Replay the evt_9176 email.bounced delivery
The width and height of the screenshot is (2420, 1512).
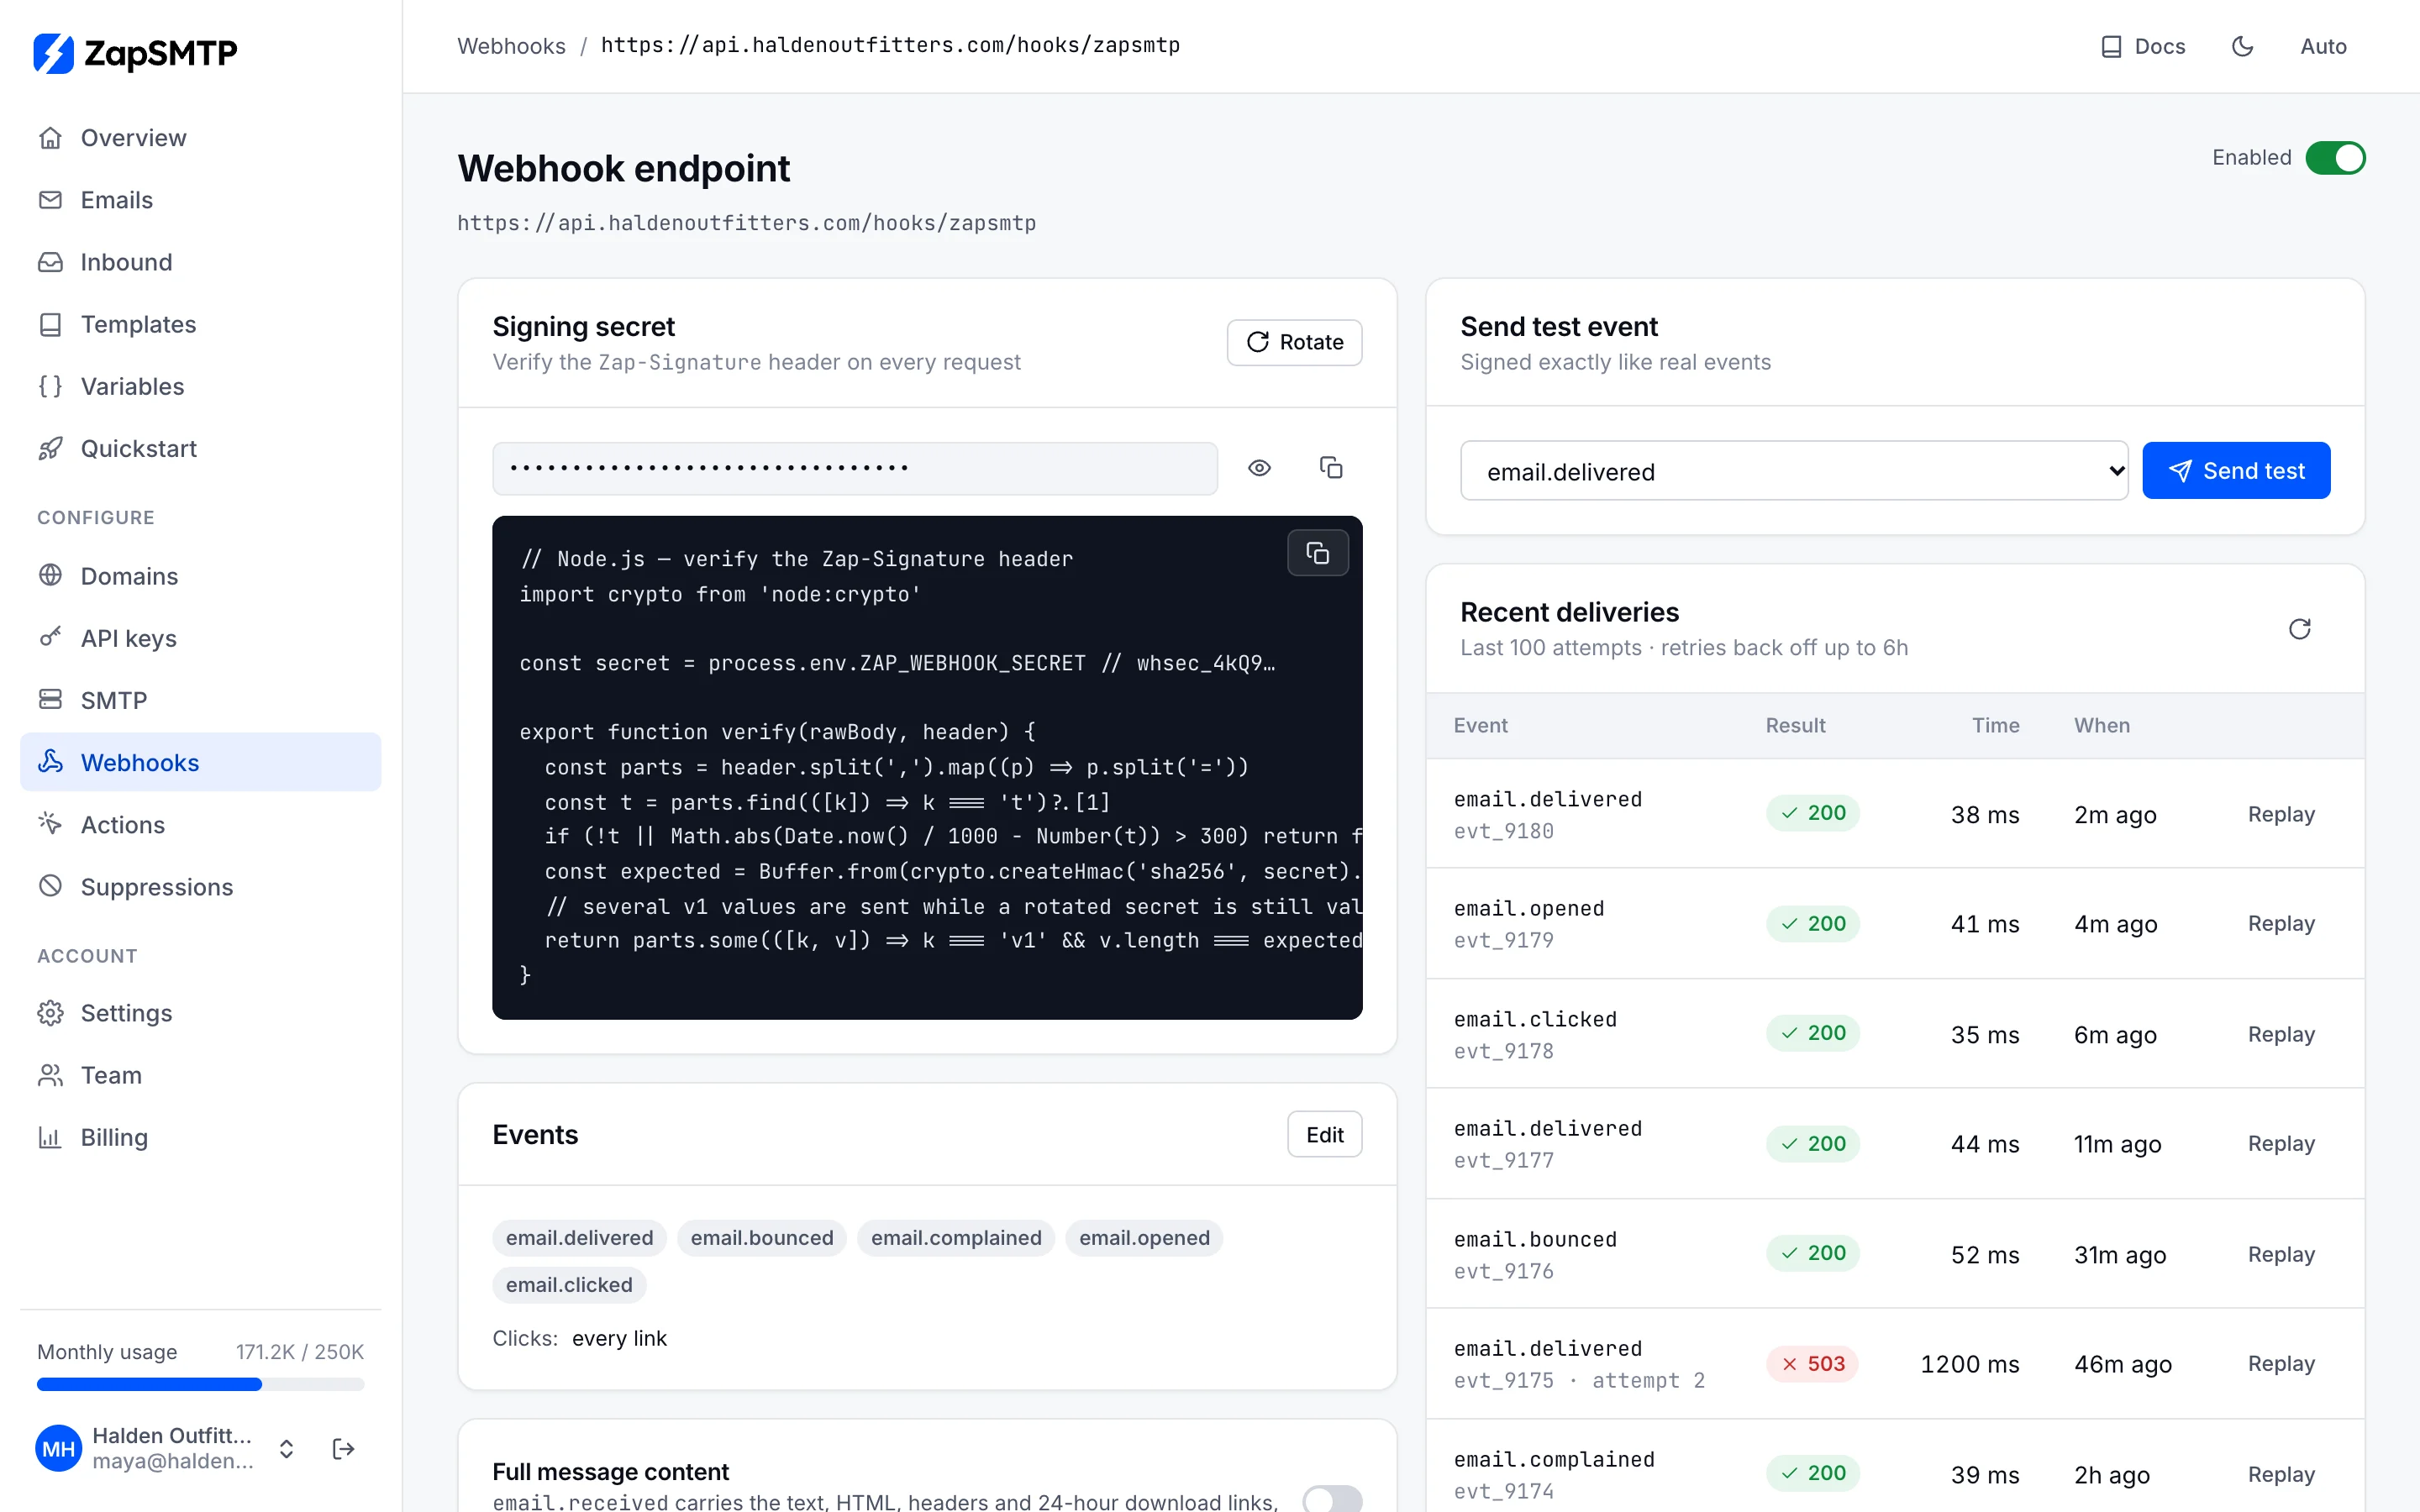[x=2281, y=1254]
